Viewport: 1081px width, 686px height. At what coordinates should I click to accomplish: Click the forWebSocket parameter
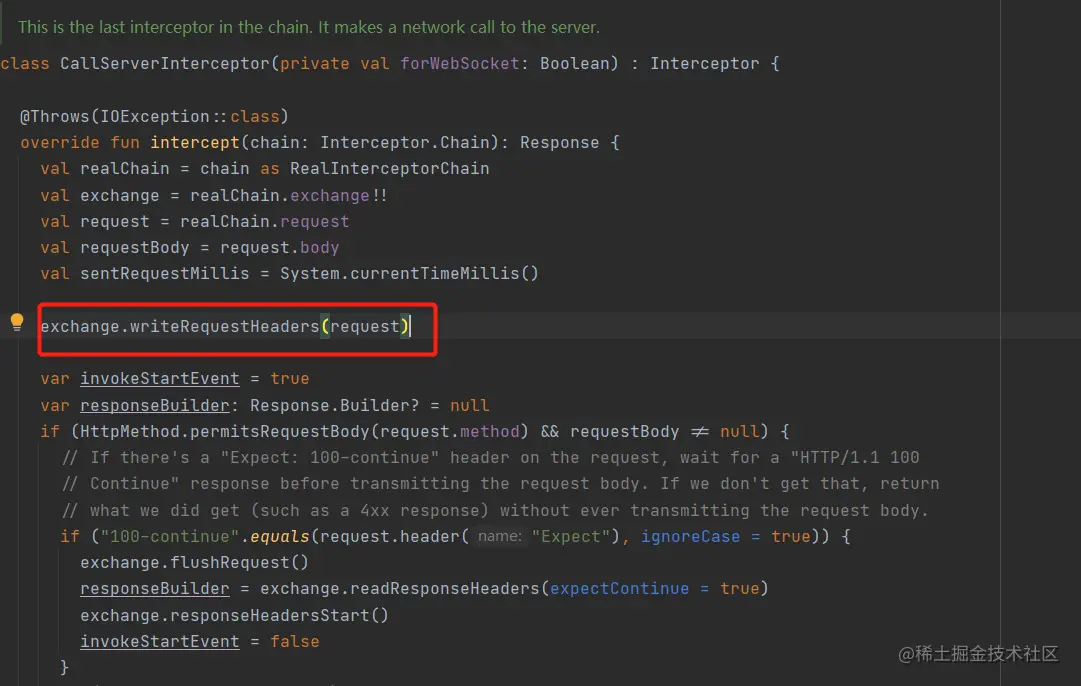click(x=460, y=63)
